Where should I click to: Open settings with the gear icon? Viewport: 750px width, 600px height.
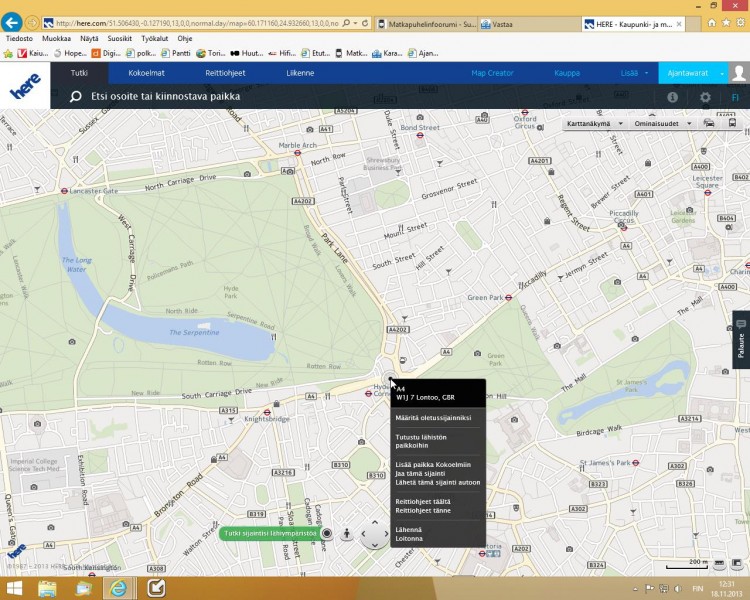pos(705,97)
